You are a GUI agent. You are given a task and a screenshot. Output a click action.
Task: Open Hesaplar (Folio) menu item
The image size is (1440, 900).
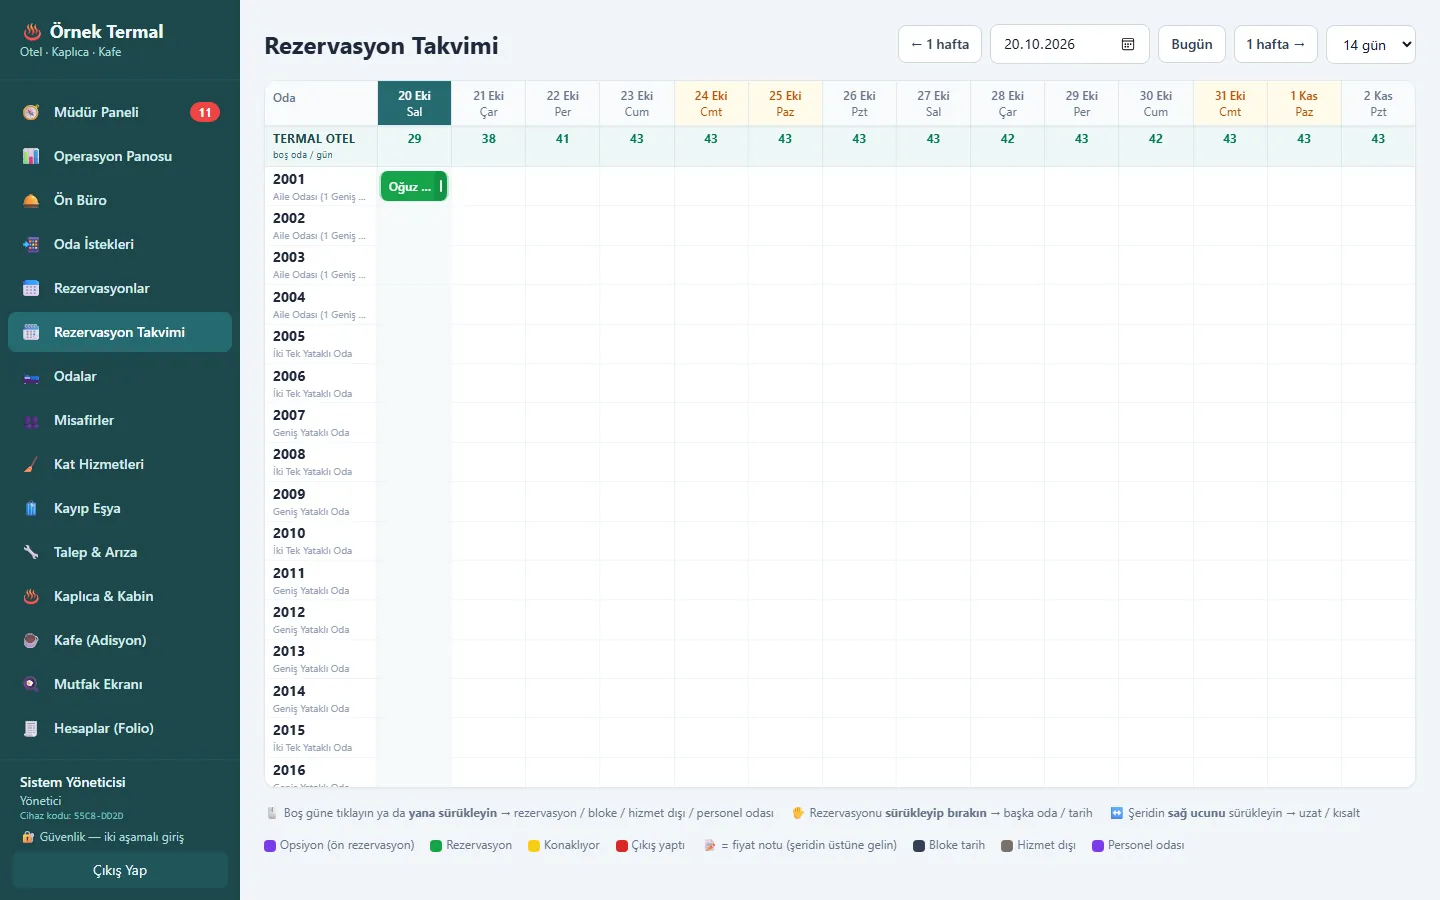click(x=120, y=728)
